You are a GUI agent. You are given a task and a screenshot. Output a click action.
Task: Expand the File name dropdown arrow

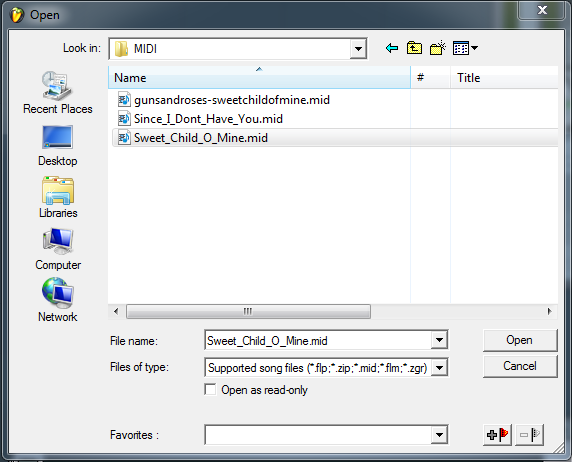click(x=439, y=340)
